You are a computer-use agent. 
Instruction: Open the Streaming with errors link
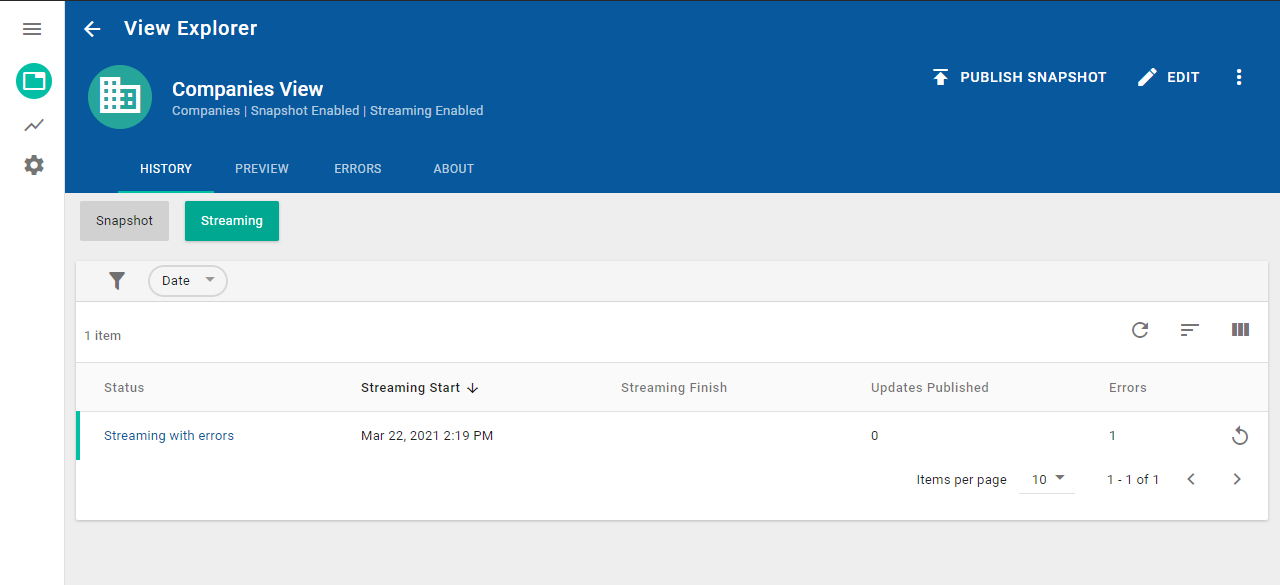169,436
